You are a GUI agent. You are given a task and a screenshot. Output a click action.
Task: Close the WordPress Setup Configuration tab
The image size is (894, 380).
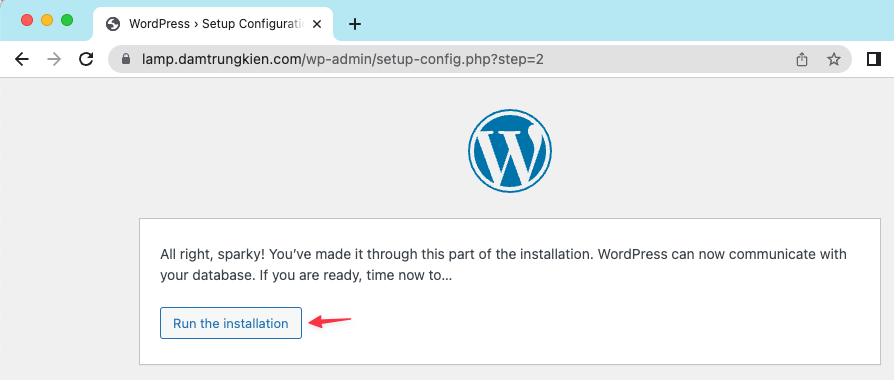(x=318, y=24)
